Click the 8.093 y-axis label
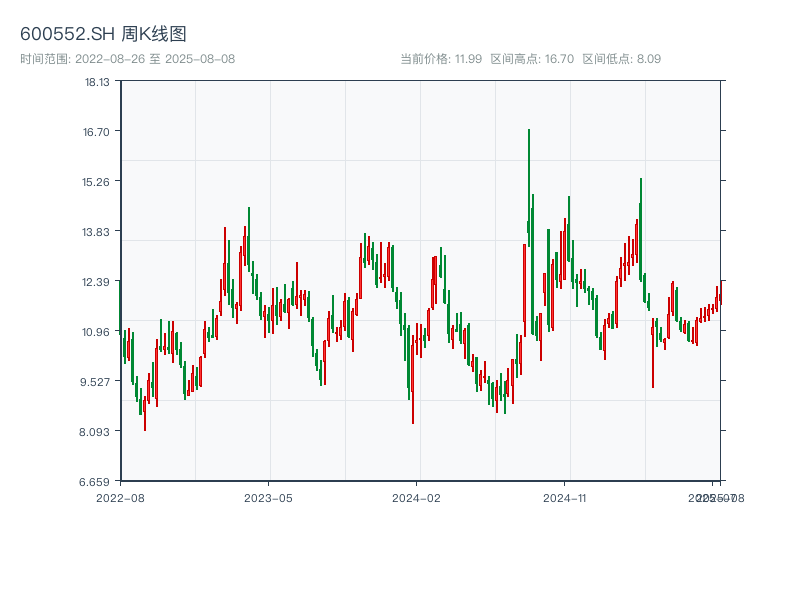Viewport: 800px width, 600px height. pos(94,432)
